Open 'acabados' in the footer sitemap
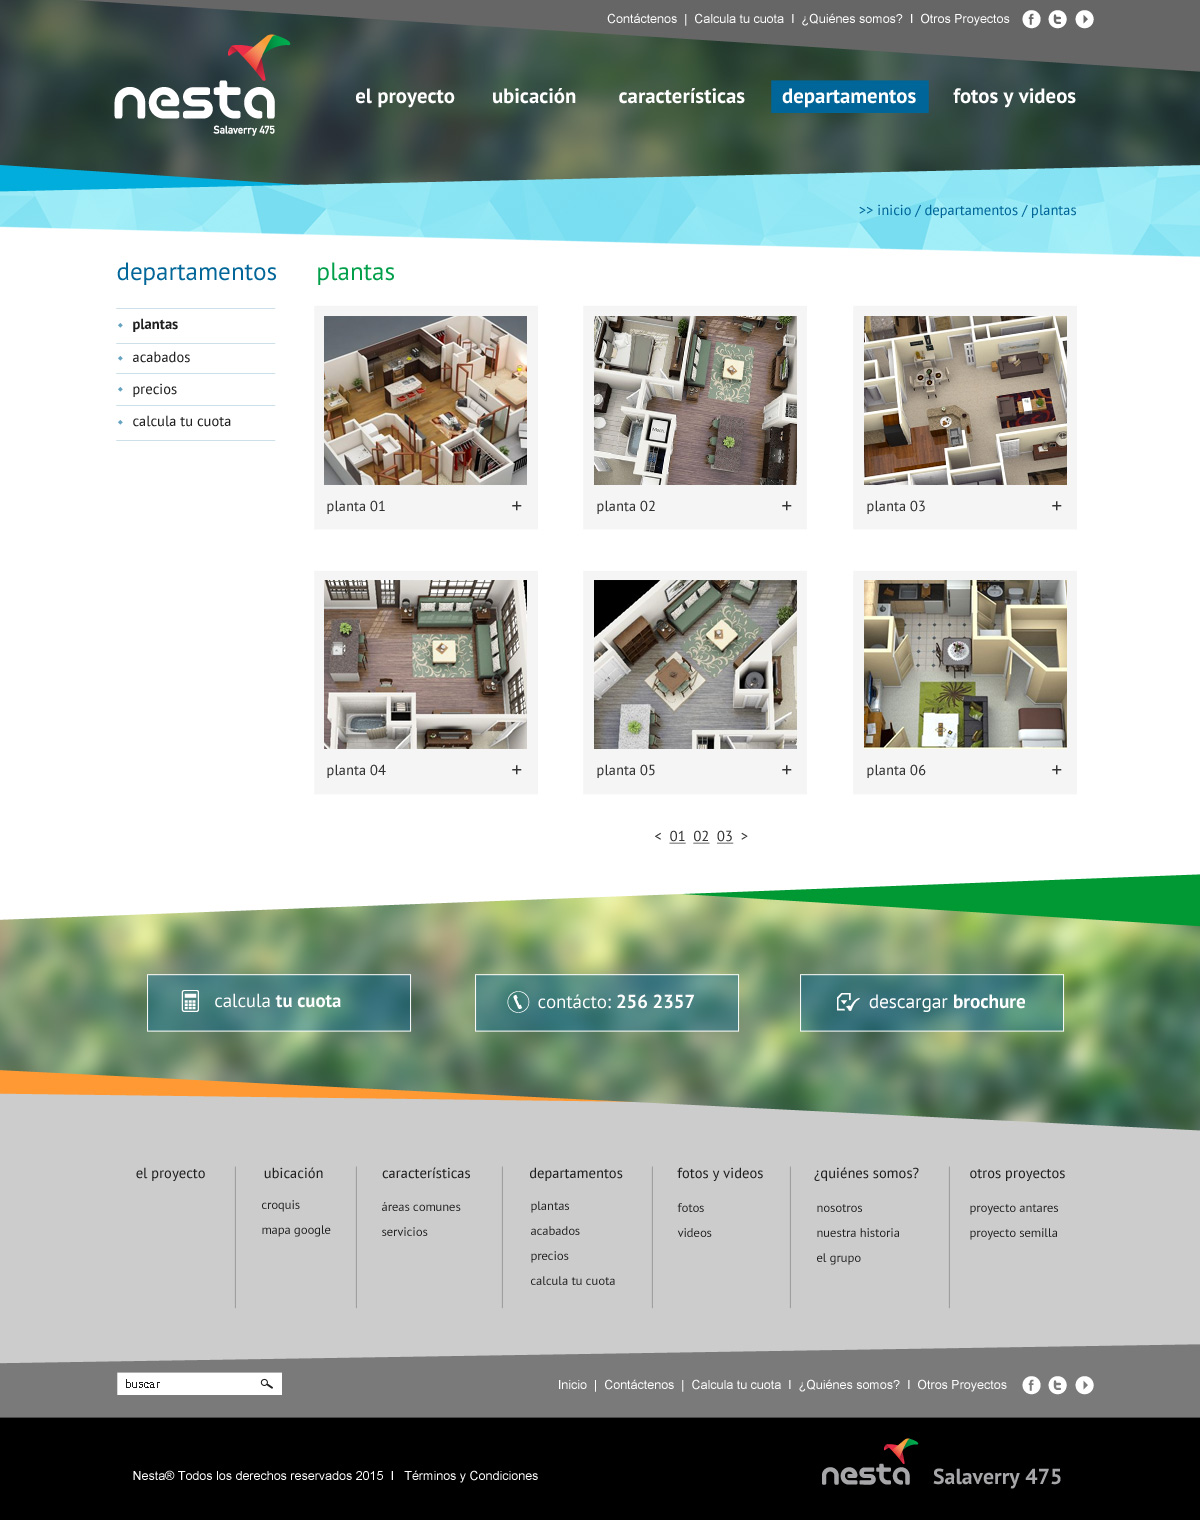The width and height of the screenshot is (1200, 1520). [555, 1232]
